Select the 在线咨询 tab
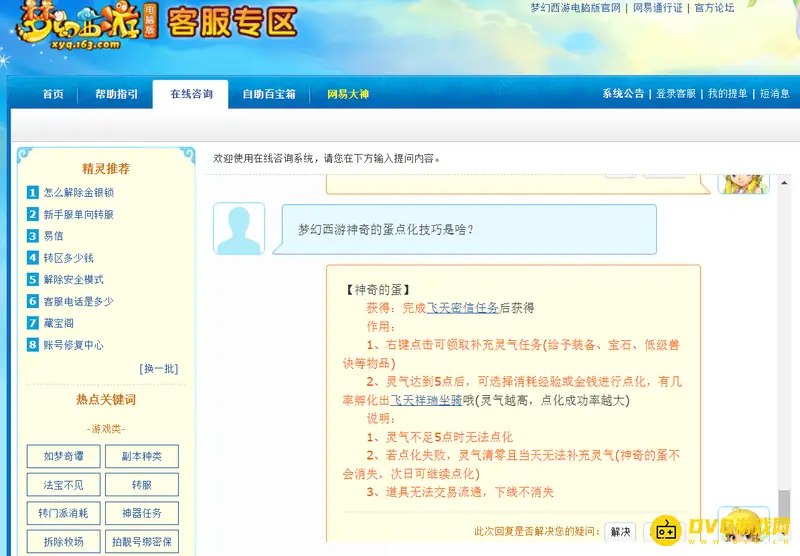The image size is (800, 556). 191,94
